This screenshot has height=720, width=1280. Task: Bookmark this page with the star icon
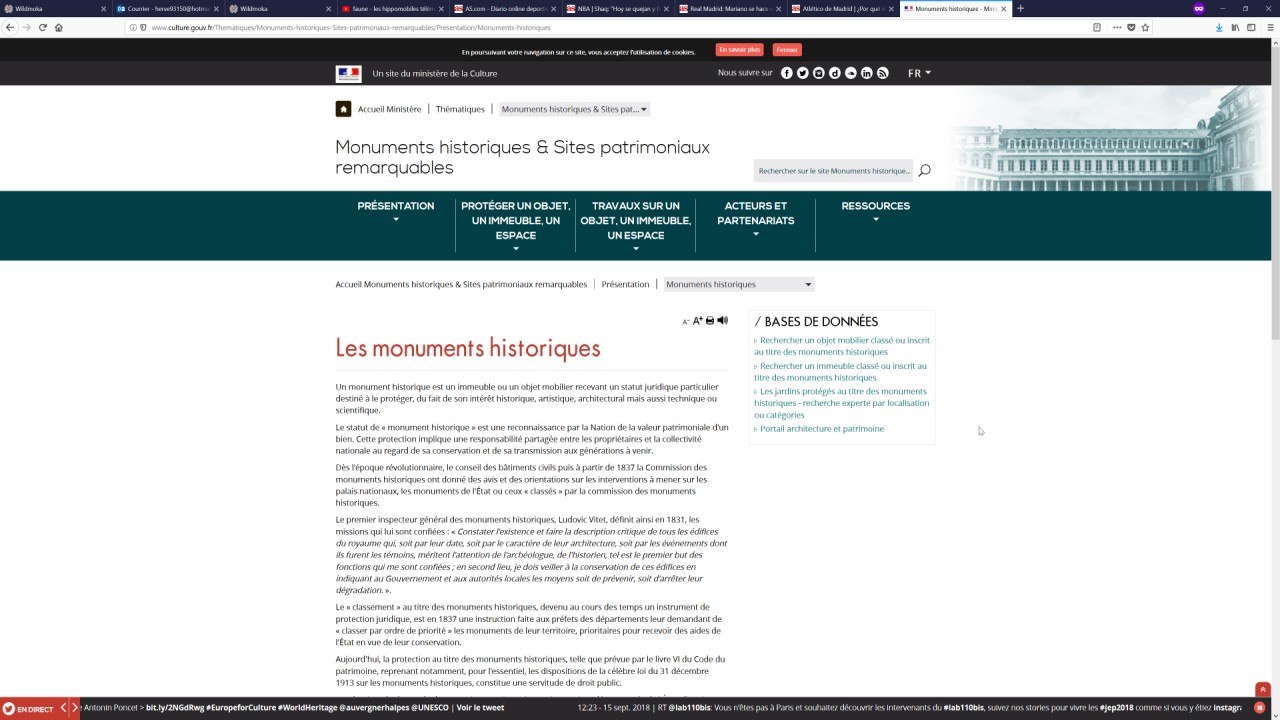click(1146, 27)
